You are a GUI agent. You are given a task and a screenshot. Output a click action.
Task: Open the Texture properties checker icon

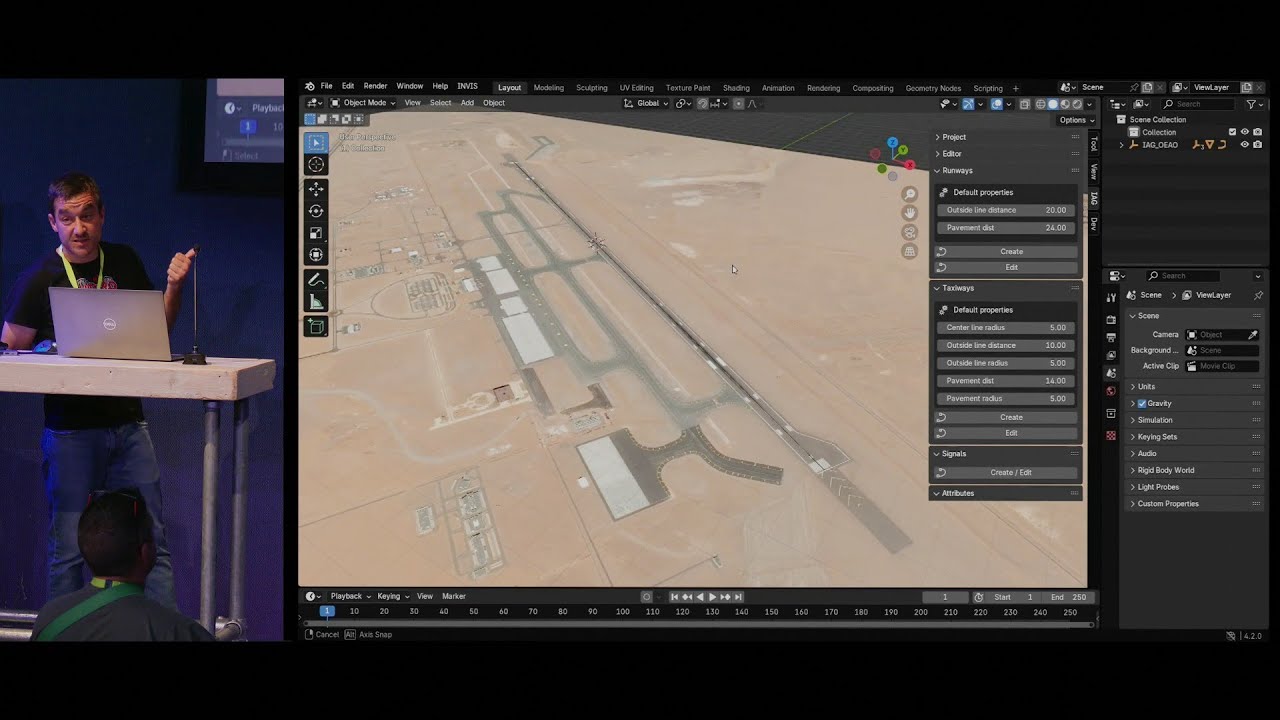1111,436
